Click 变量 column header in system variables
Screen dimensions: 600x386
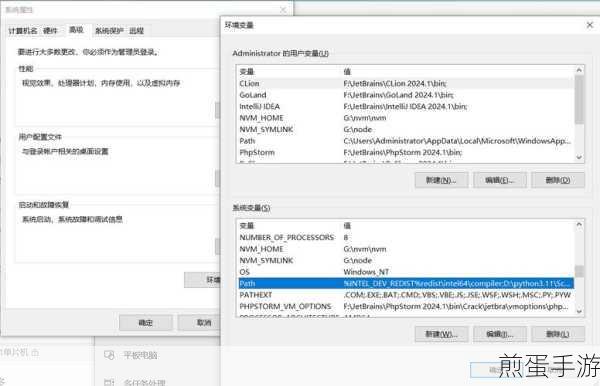(247, 226)
